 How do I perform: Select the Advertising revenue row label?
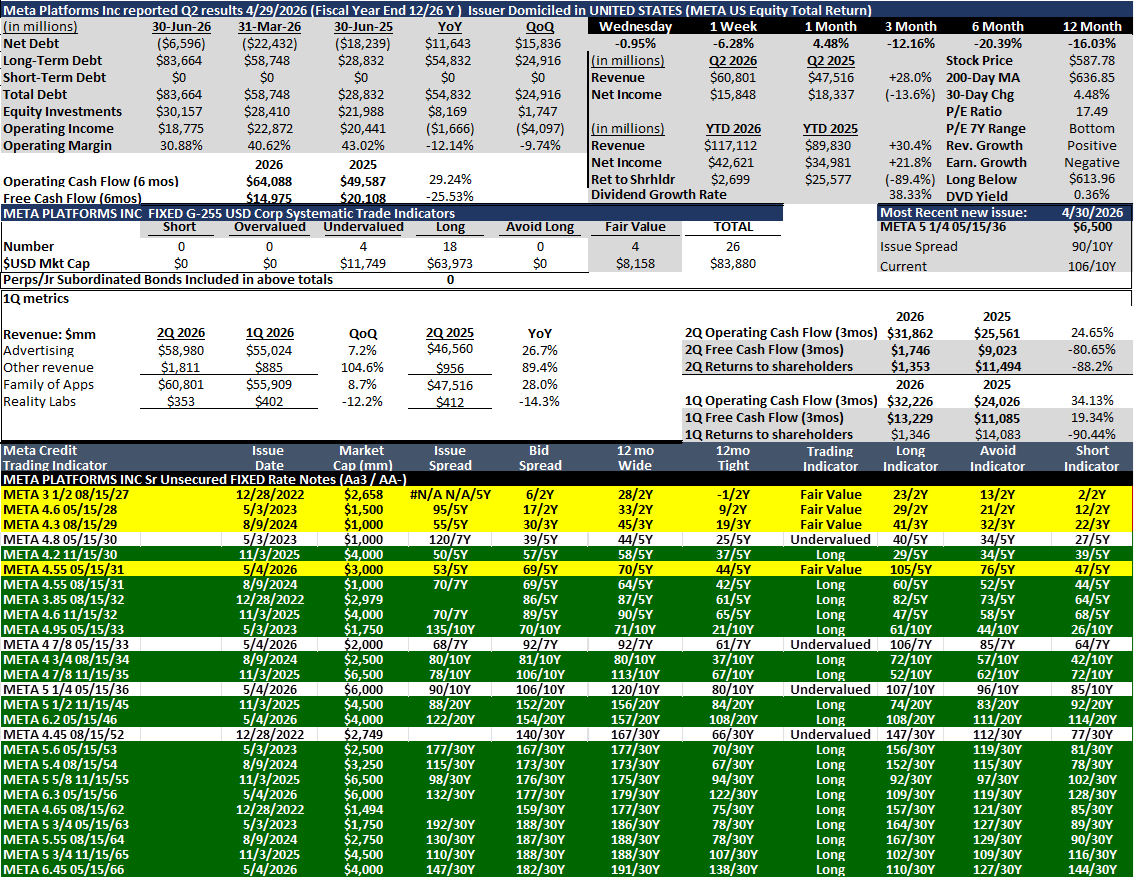38,351
